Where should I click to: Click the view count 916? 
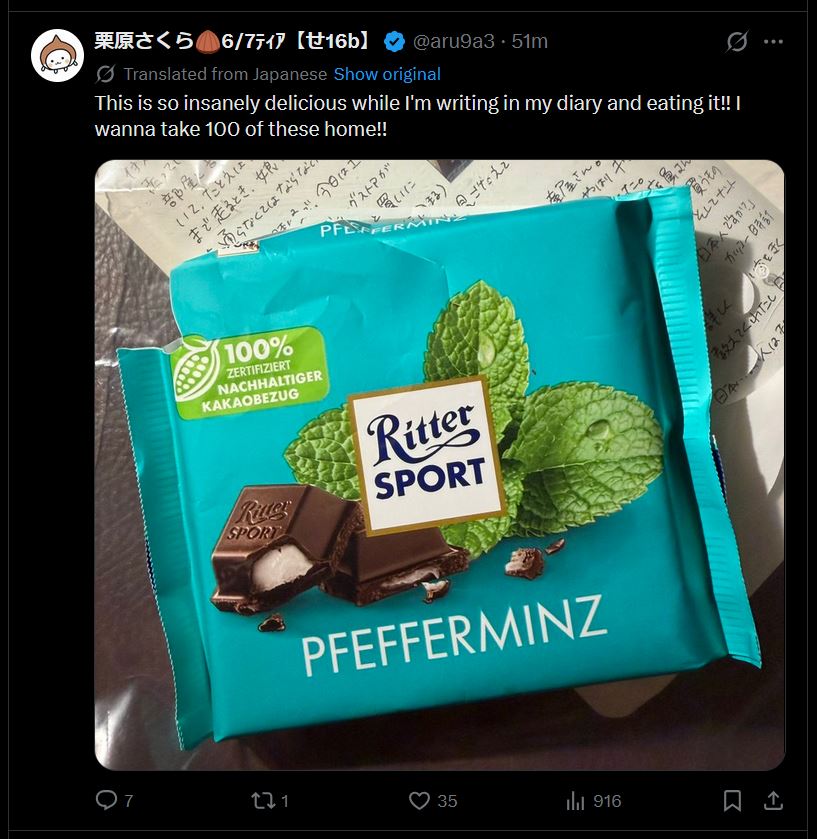coord(607,801)
